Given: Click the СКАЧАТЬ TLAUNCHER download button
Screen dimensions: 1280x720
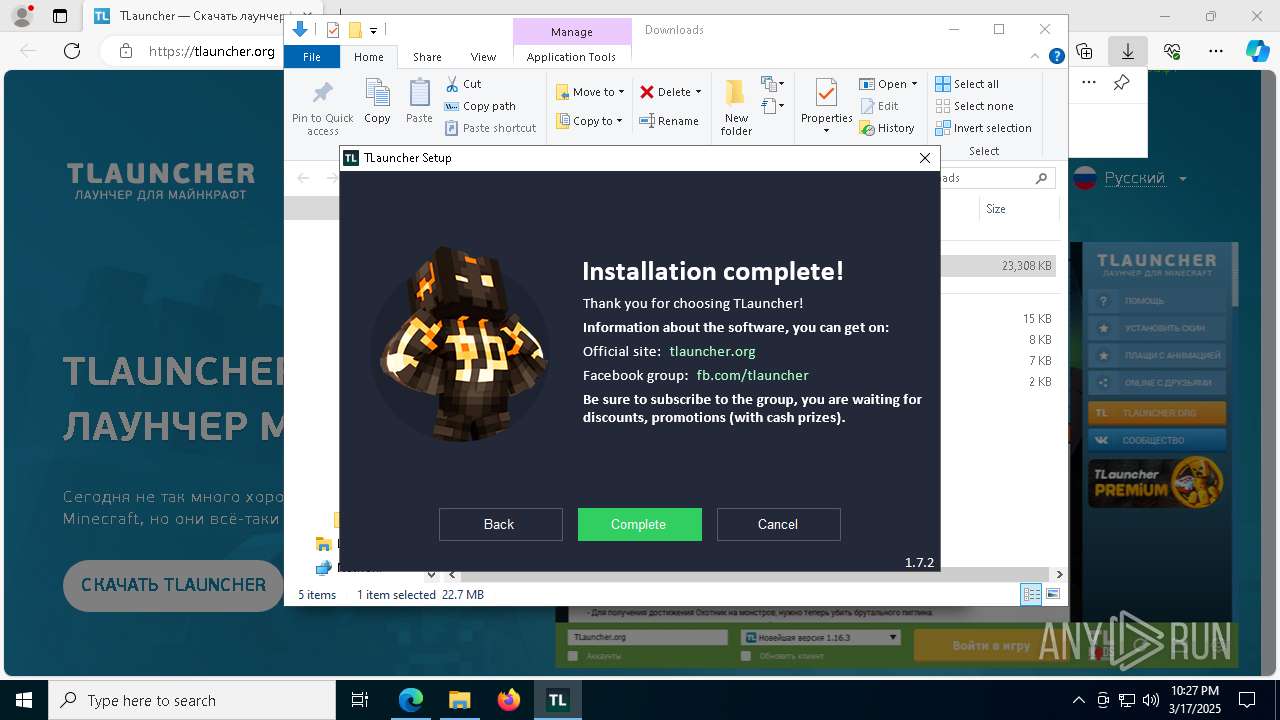Looking at the screenshot, I should (x=174, y=585).
